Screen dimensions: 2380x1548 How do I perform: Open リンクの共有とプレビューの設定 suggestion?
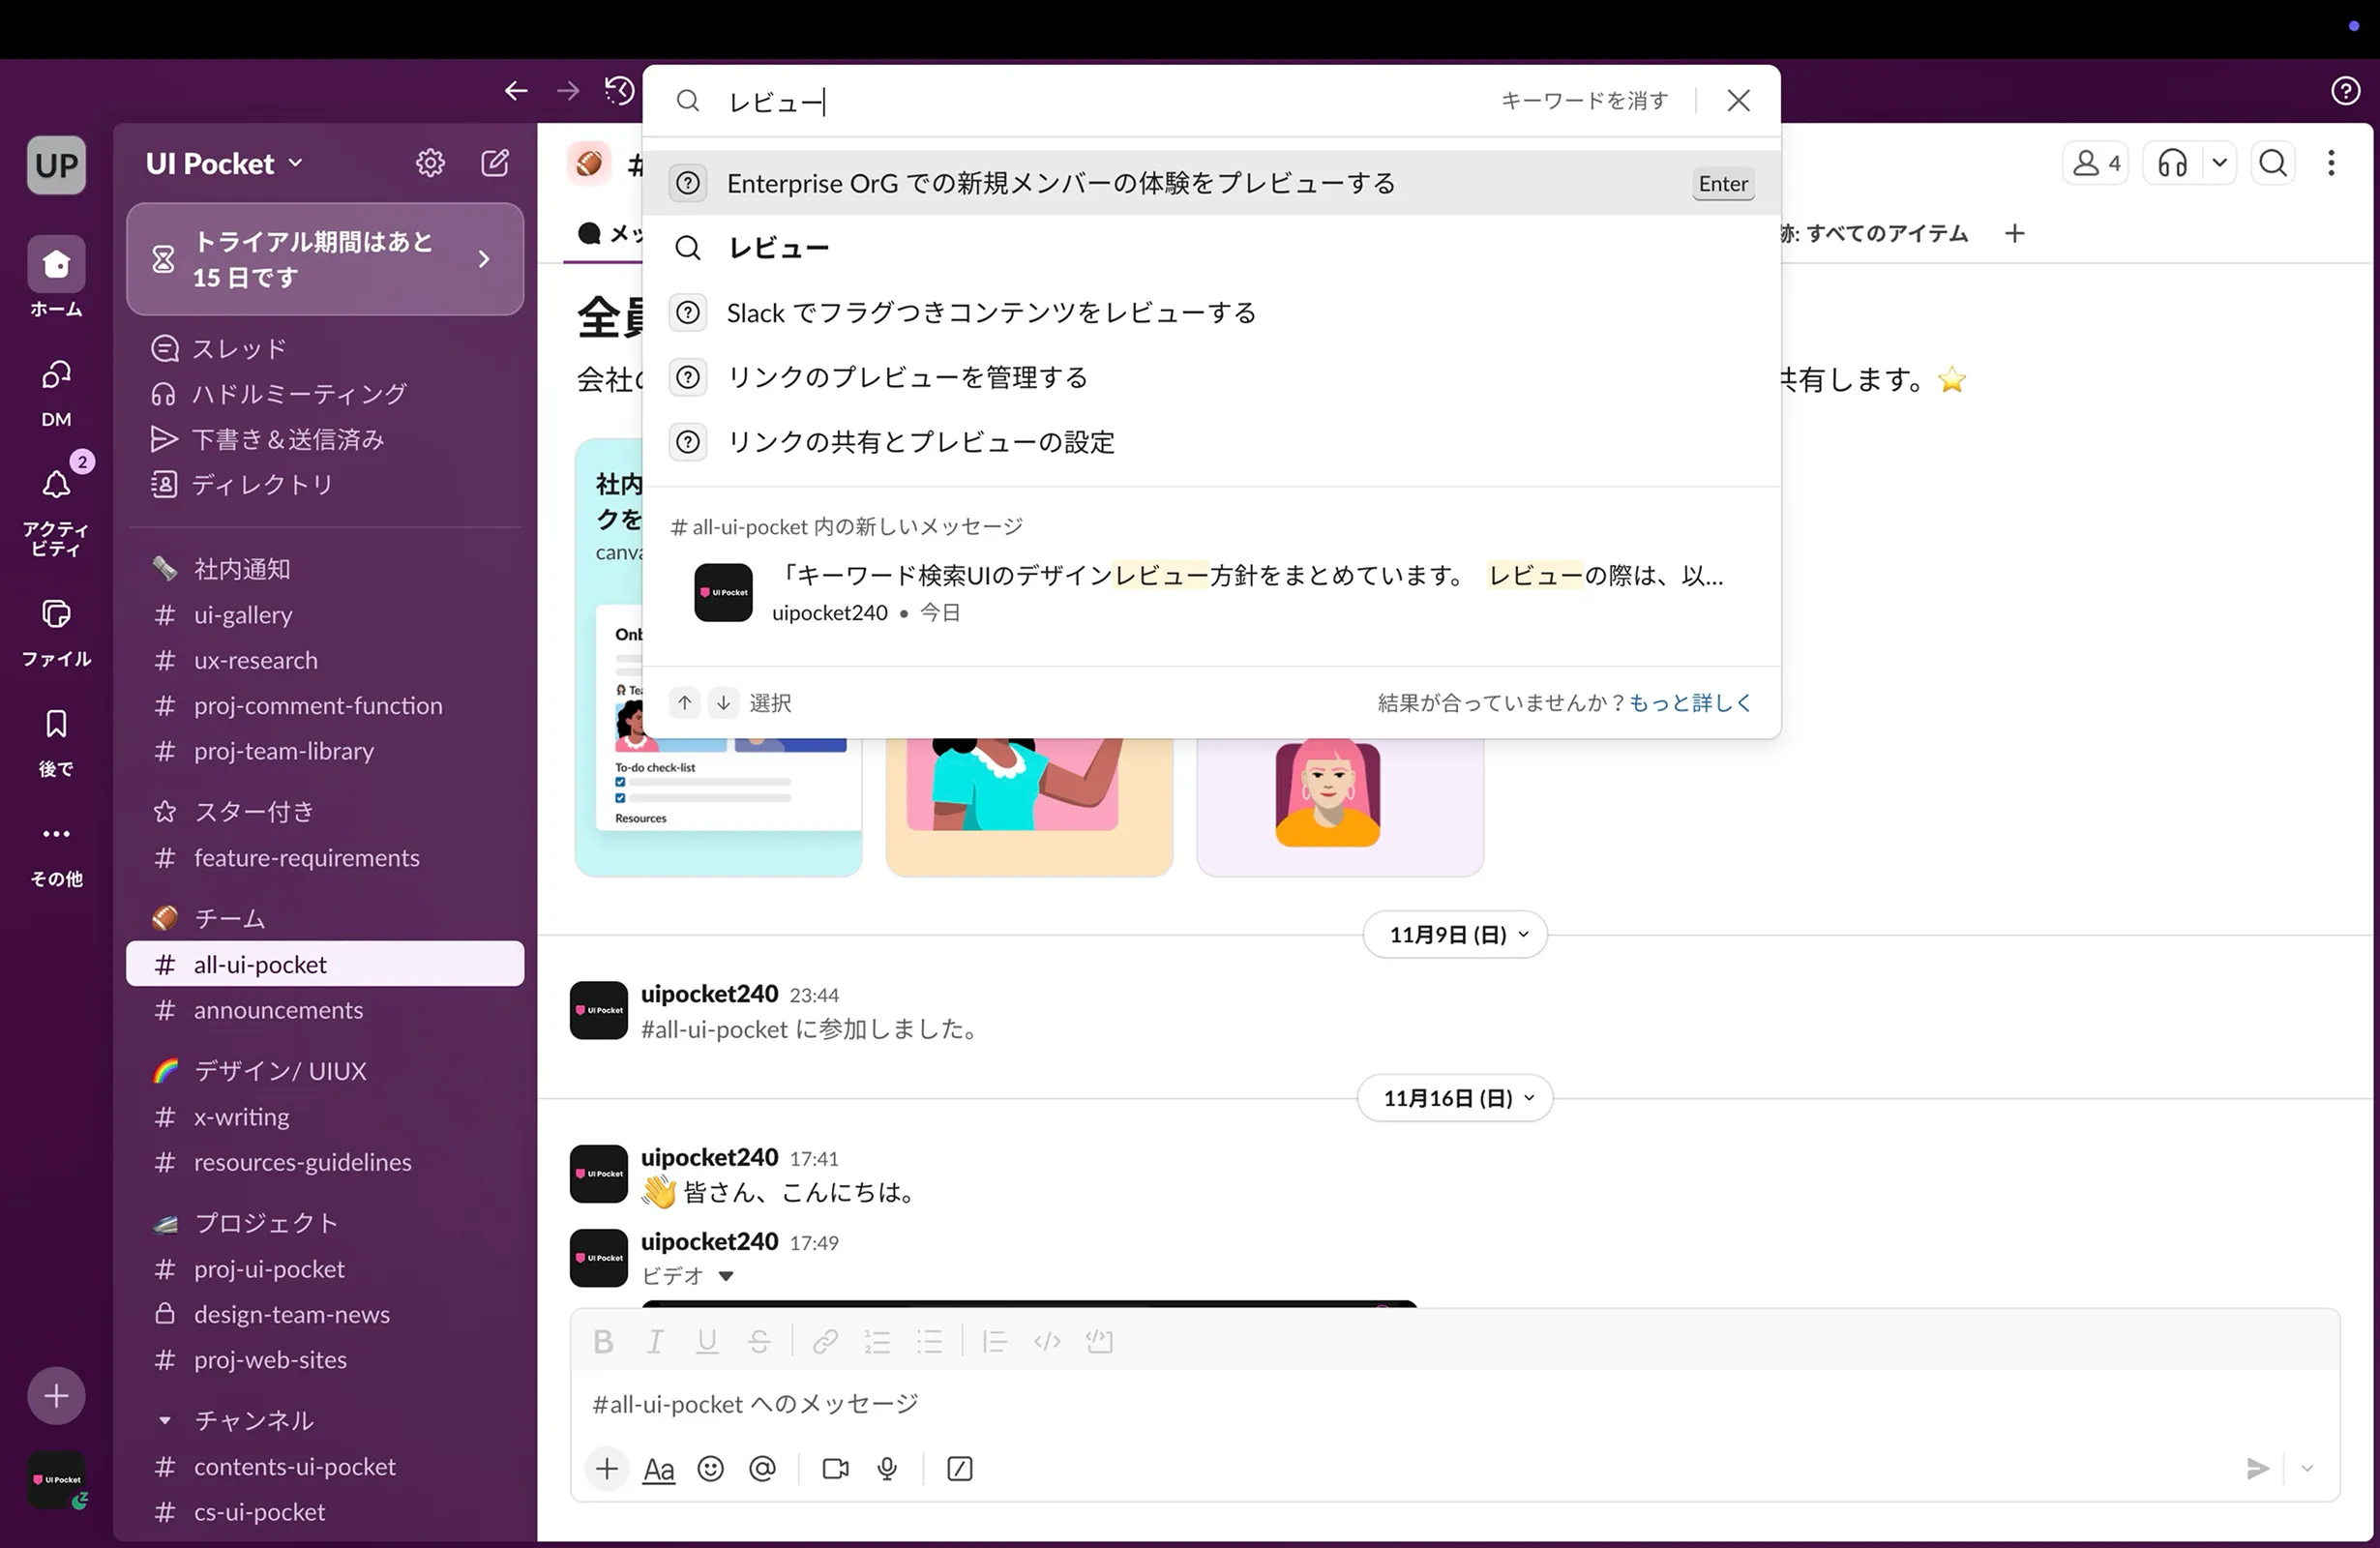[x=1211, y=442]
